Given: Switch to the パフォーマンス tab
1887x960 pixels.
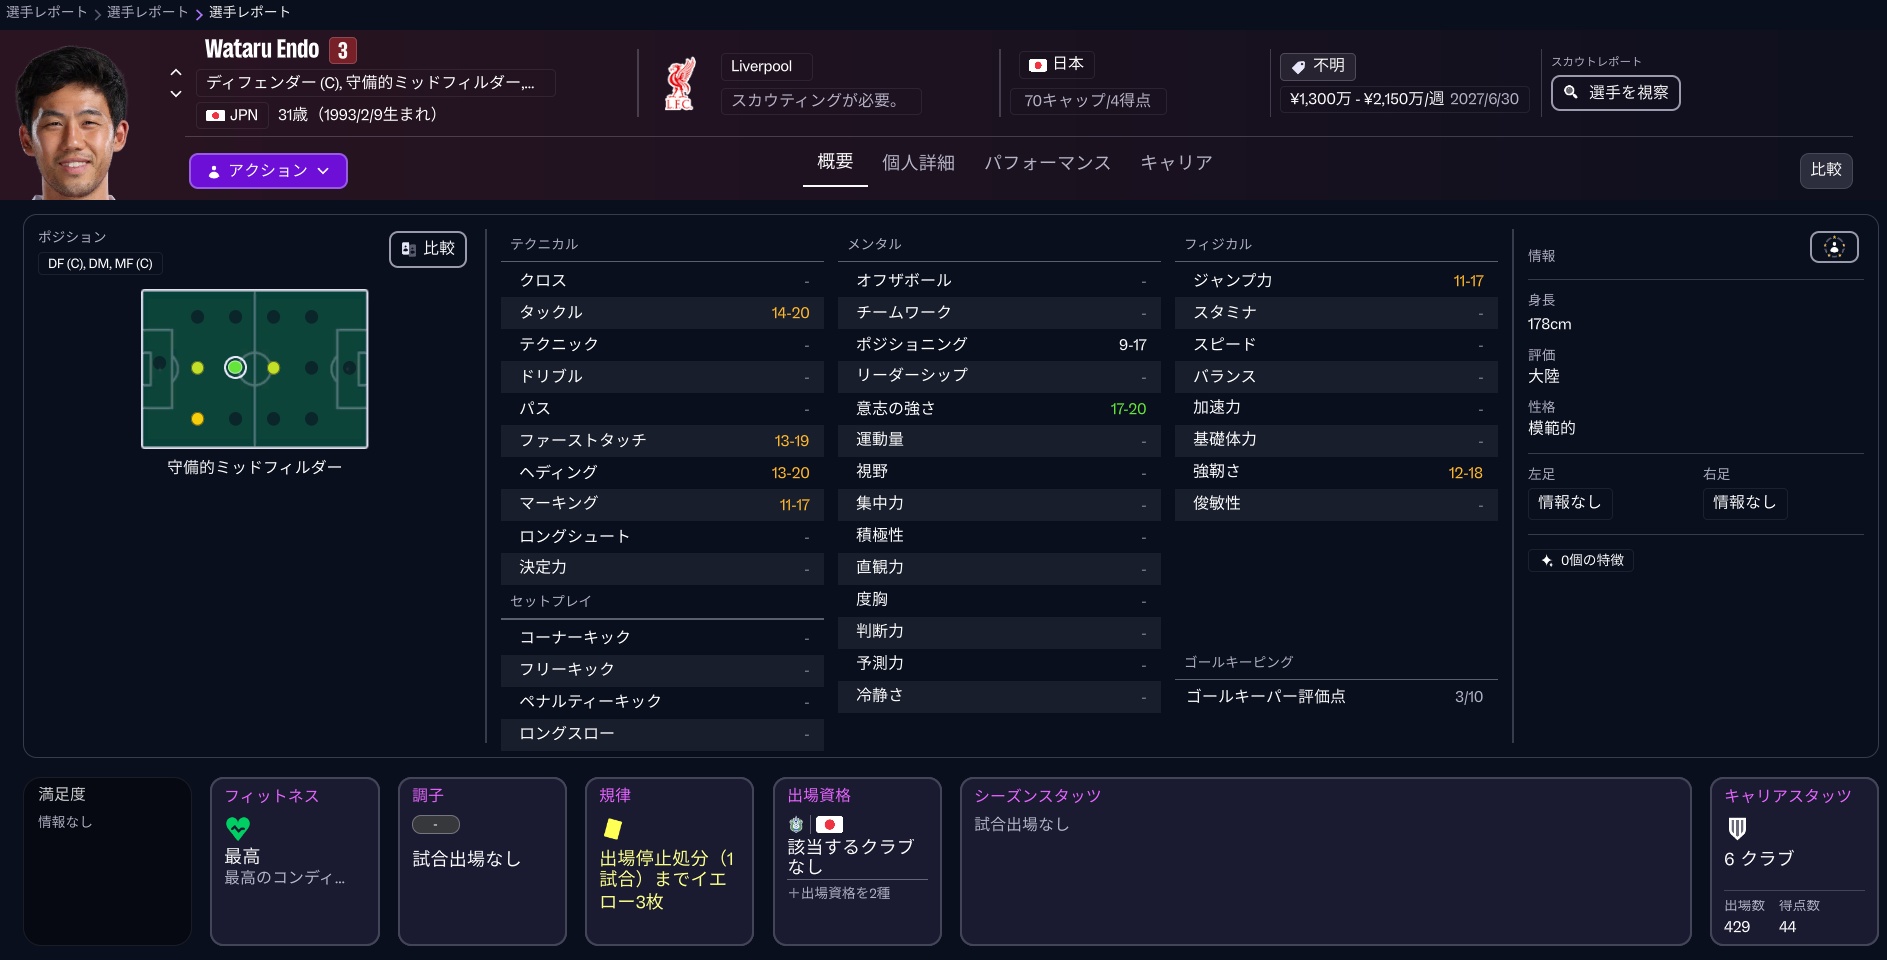Looking at the screenshot, I should (x=1046, y=163).
